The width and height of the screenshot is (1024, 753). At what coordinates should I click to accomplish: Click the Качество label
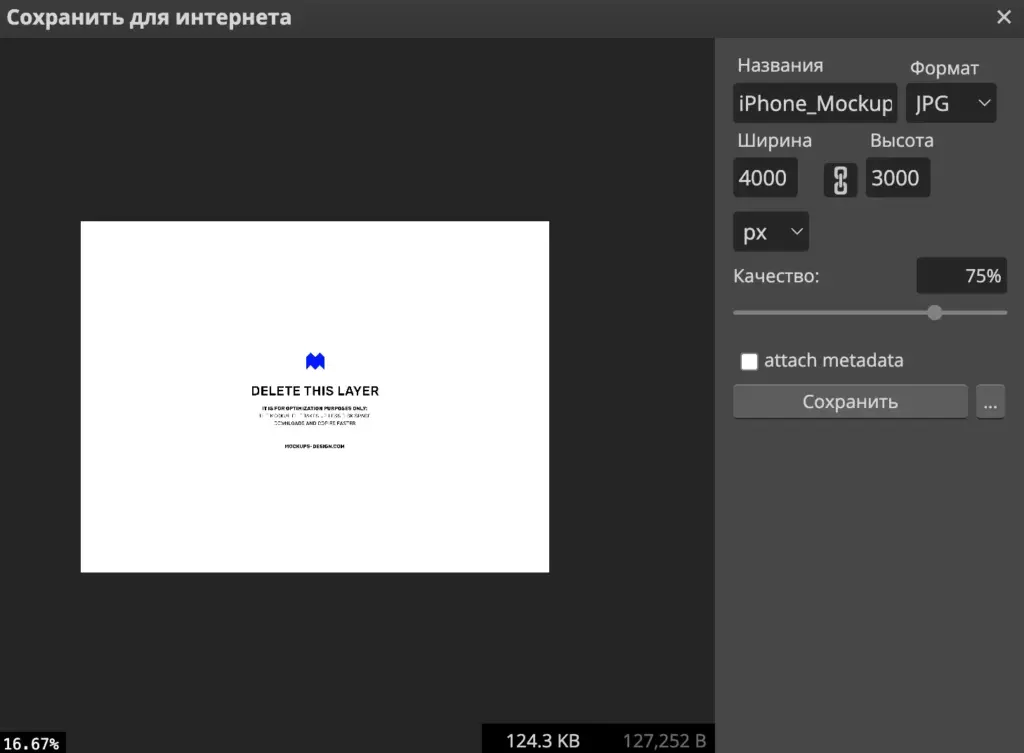coord(776,276)
